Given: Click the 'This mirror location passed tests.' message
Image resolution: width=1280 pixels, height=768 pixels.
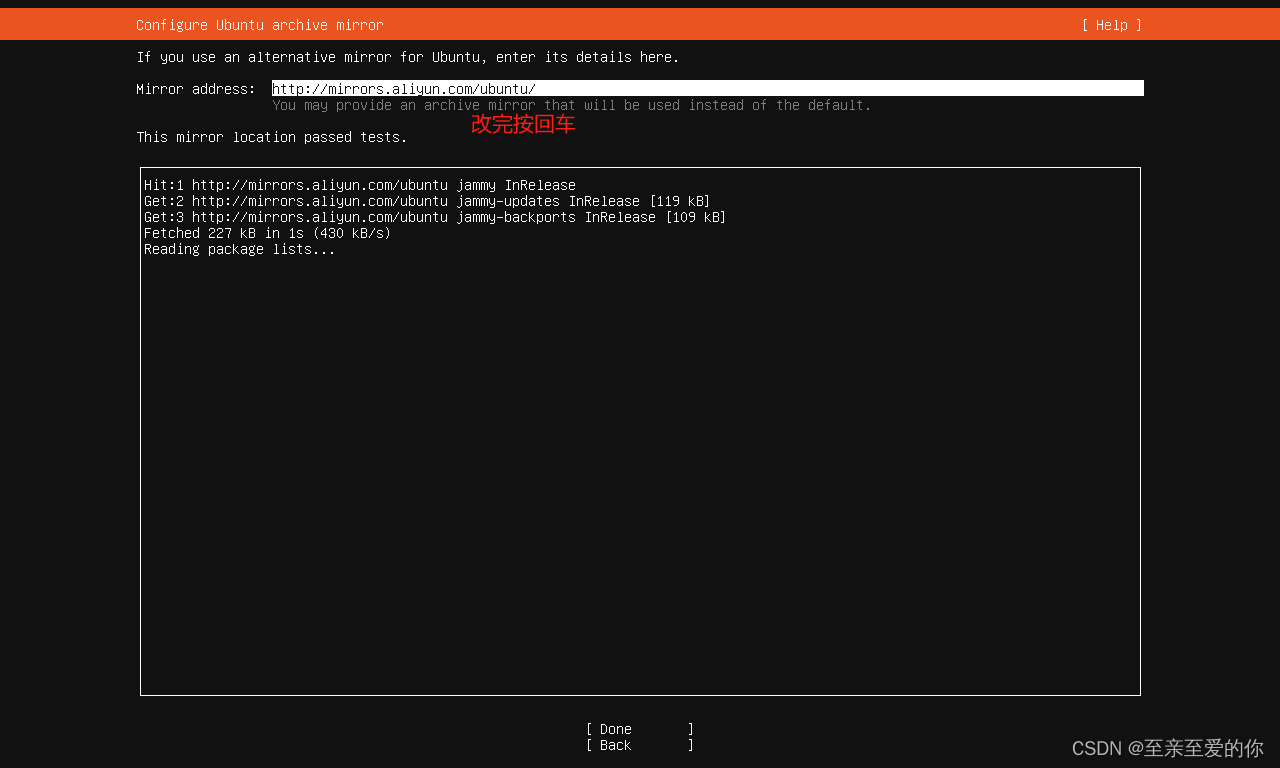Looking at the screenshot, I should 272,137.
